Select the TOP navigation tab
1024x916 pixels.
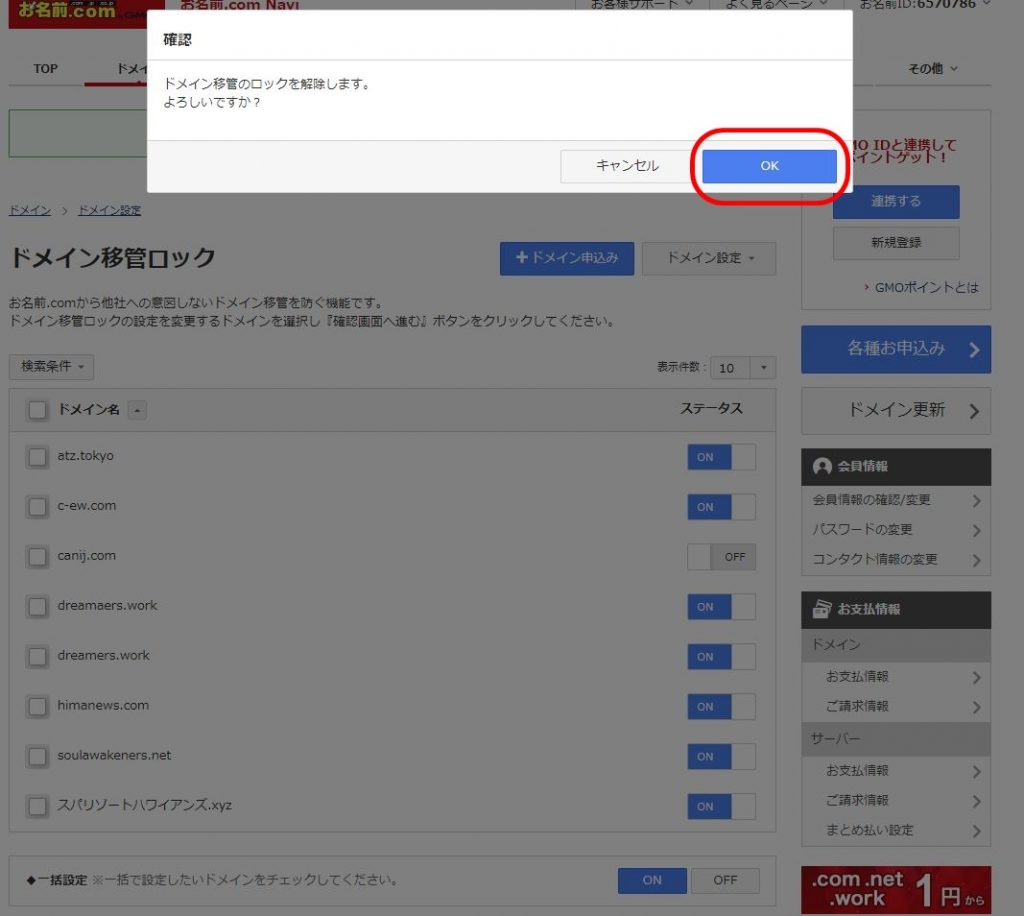(x=46, y=69)
